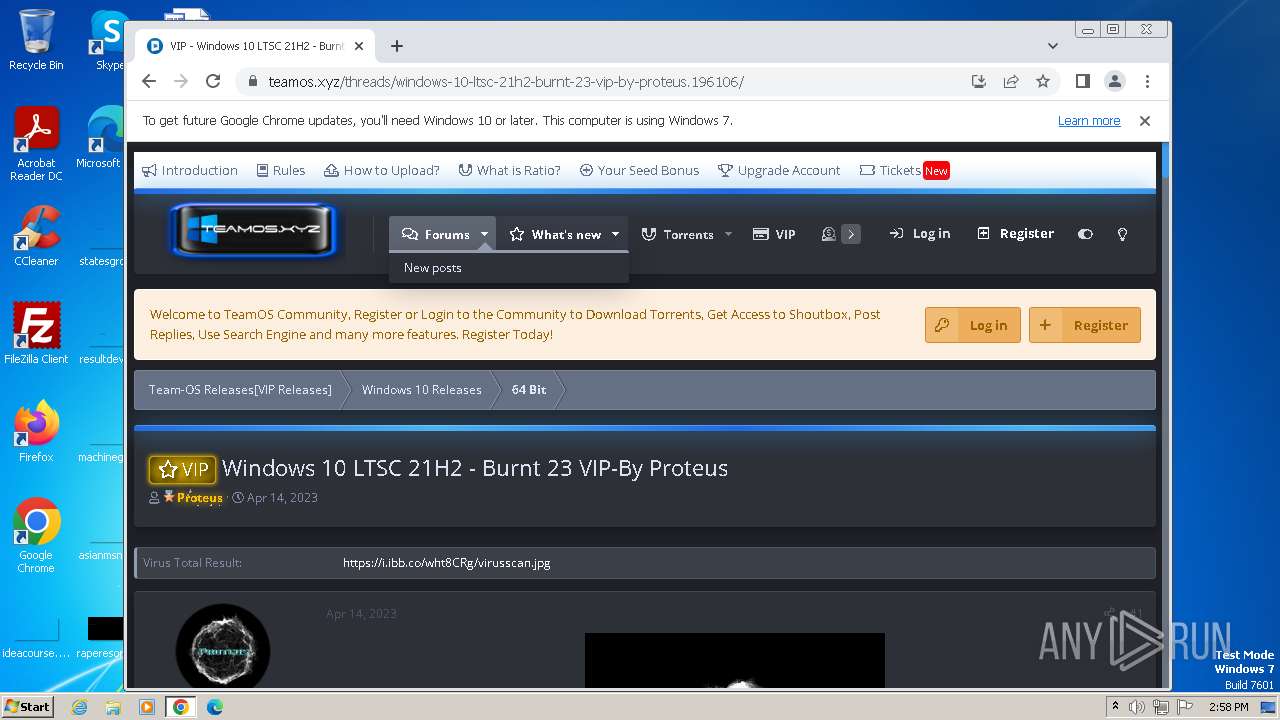
Task: Click the right arrow to show more nav items
Action: (x=851, y=234)
